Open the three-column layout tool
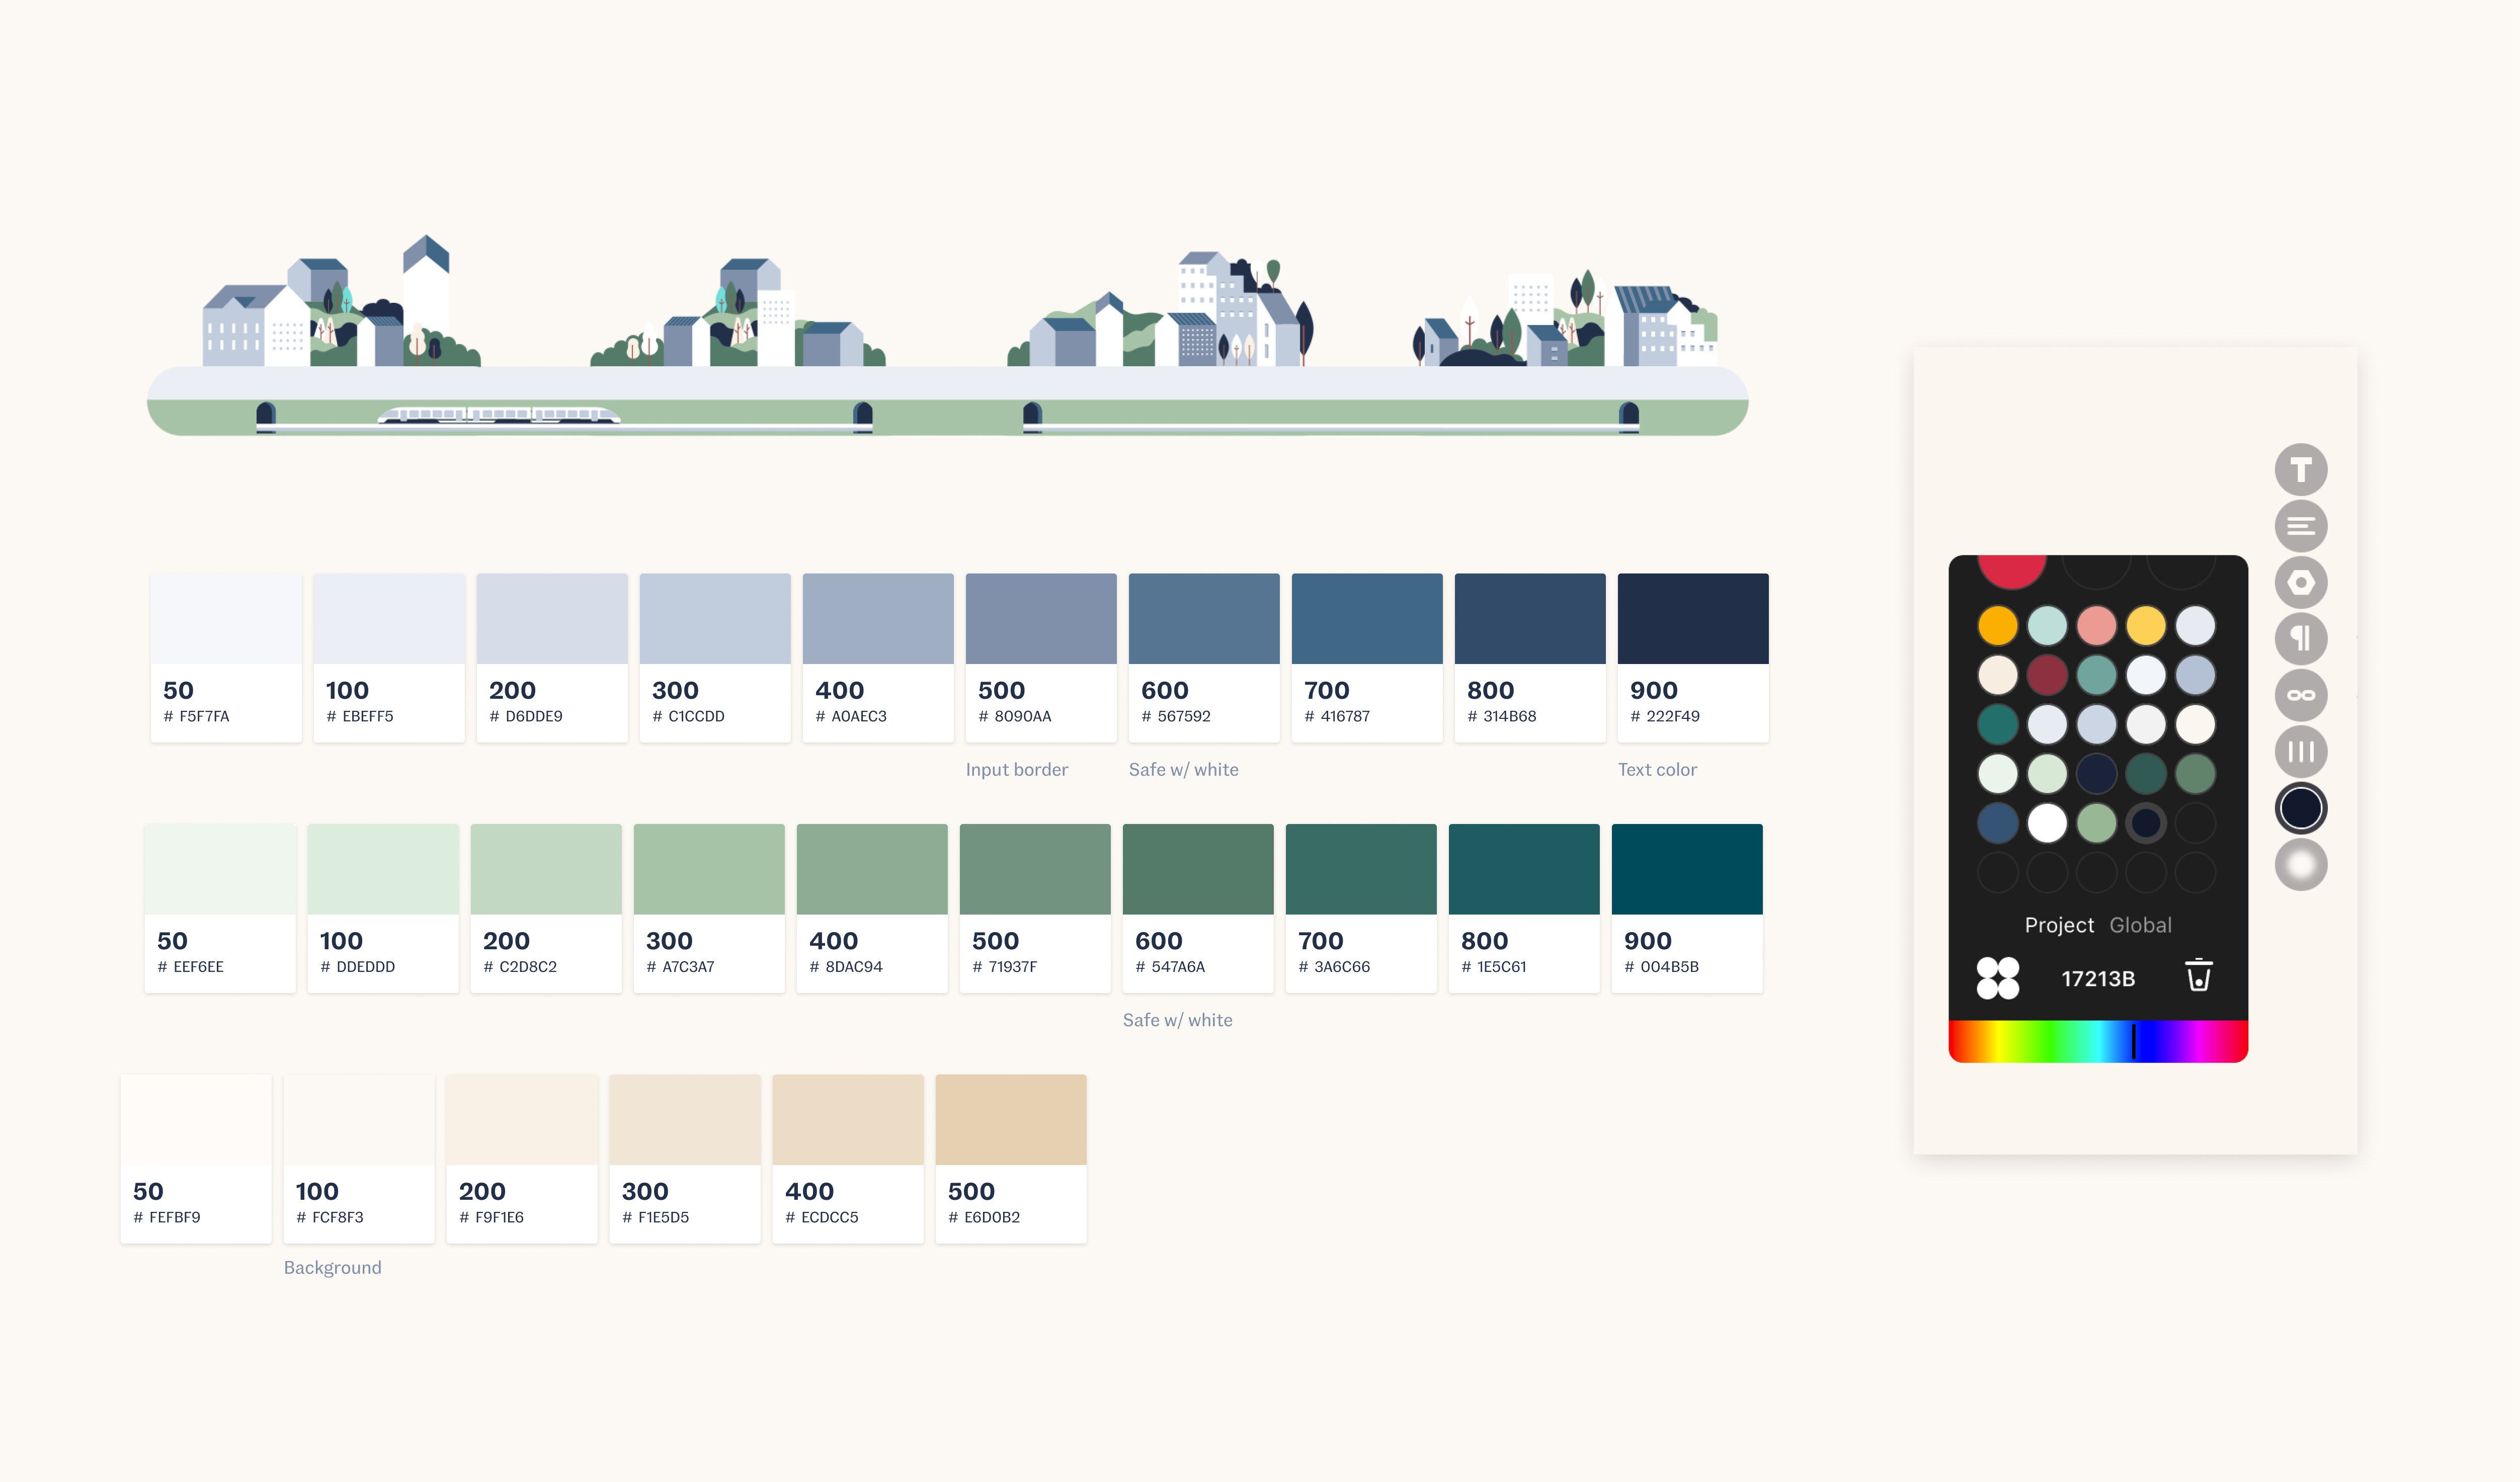Screen dimensions: 2520x1482 [x=2300, y=751]
